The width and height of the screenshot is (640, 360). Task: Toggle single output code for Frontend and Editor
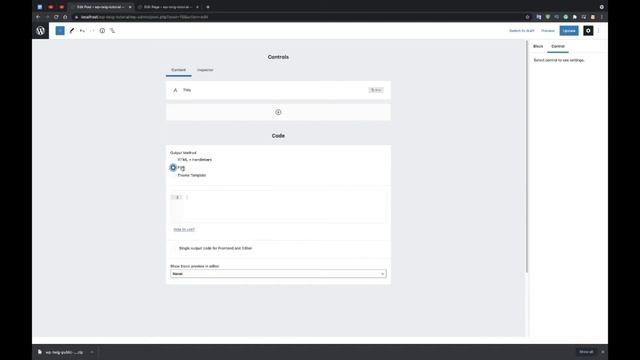pos(174,248)
